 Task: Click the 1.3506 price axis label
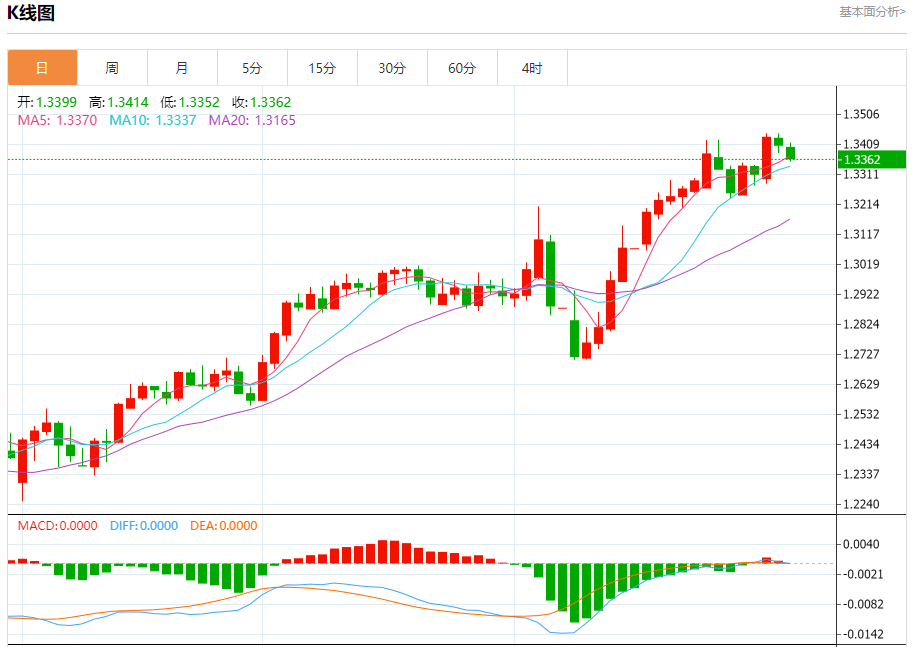tap(861, 114)
